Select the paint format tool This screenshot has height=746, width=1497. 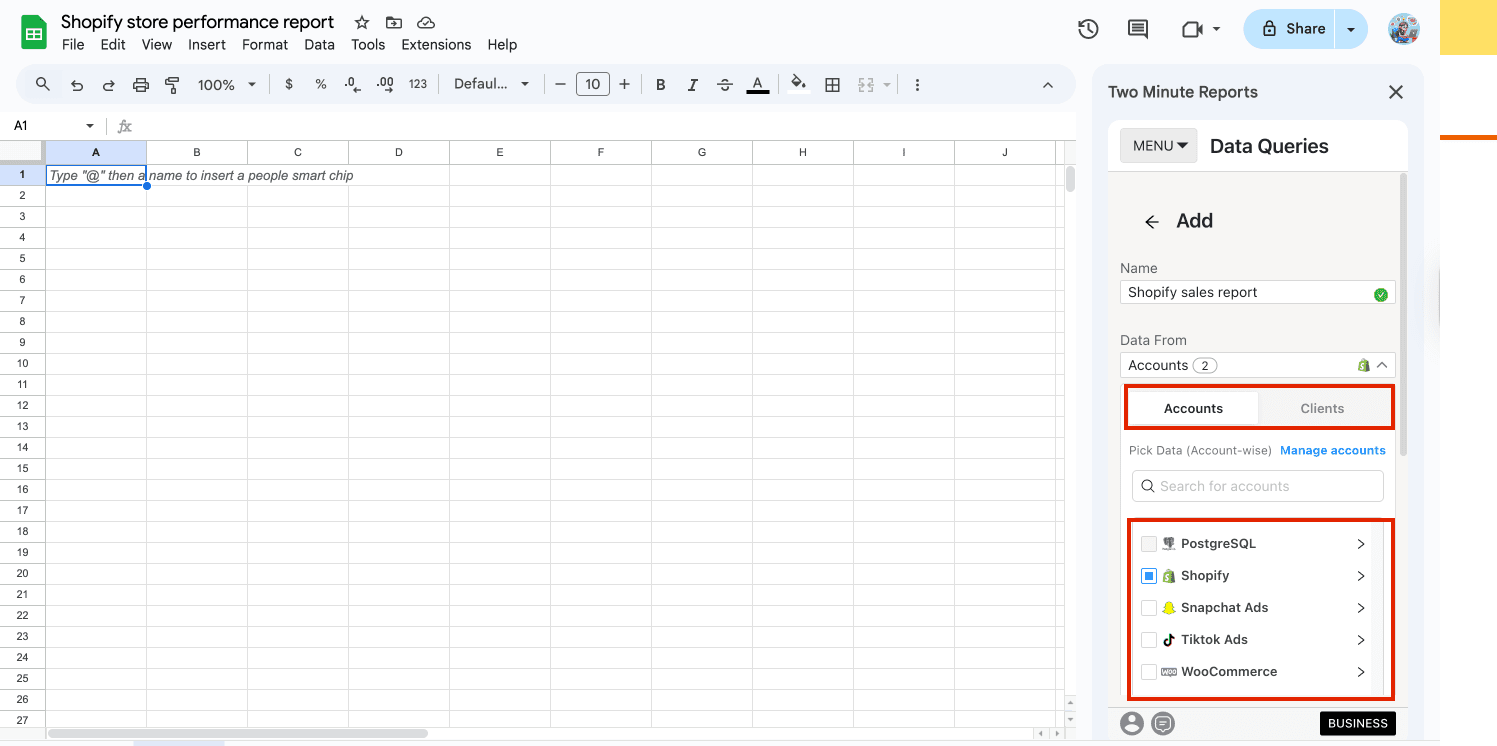[x=172, y=85]
